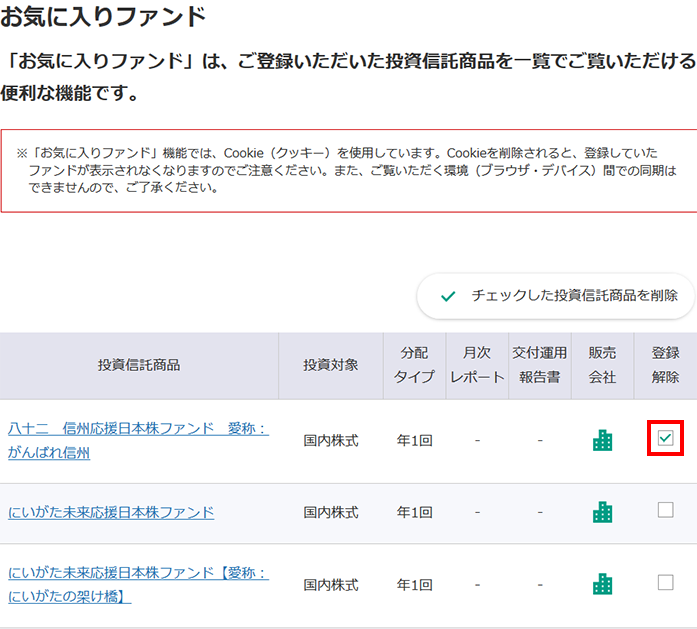The image size is (697, 629).
Task: Tick 登録解除 checkbox for にいがたの架け橋 fund
Action: 665,582
